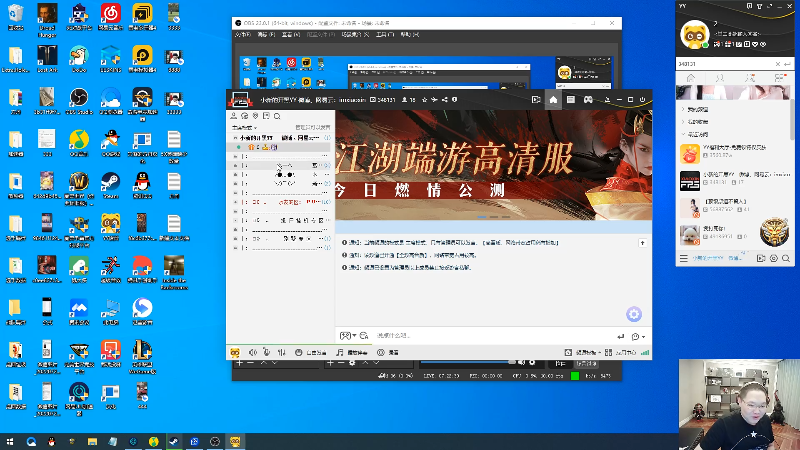Viewport: 800px width, 450px height.
Task: Open the audio mixer icon in the bottom bar
Action: pos(282,353)
